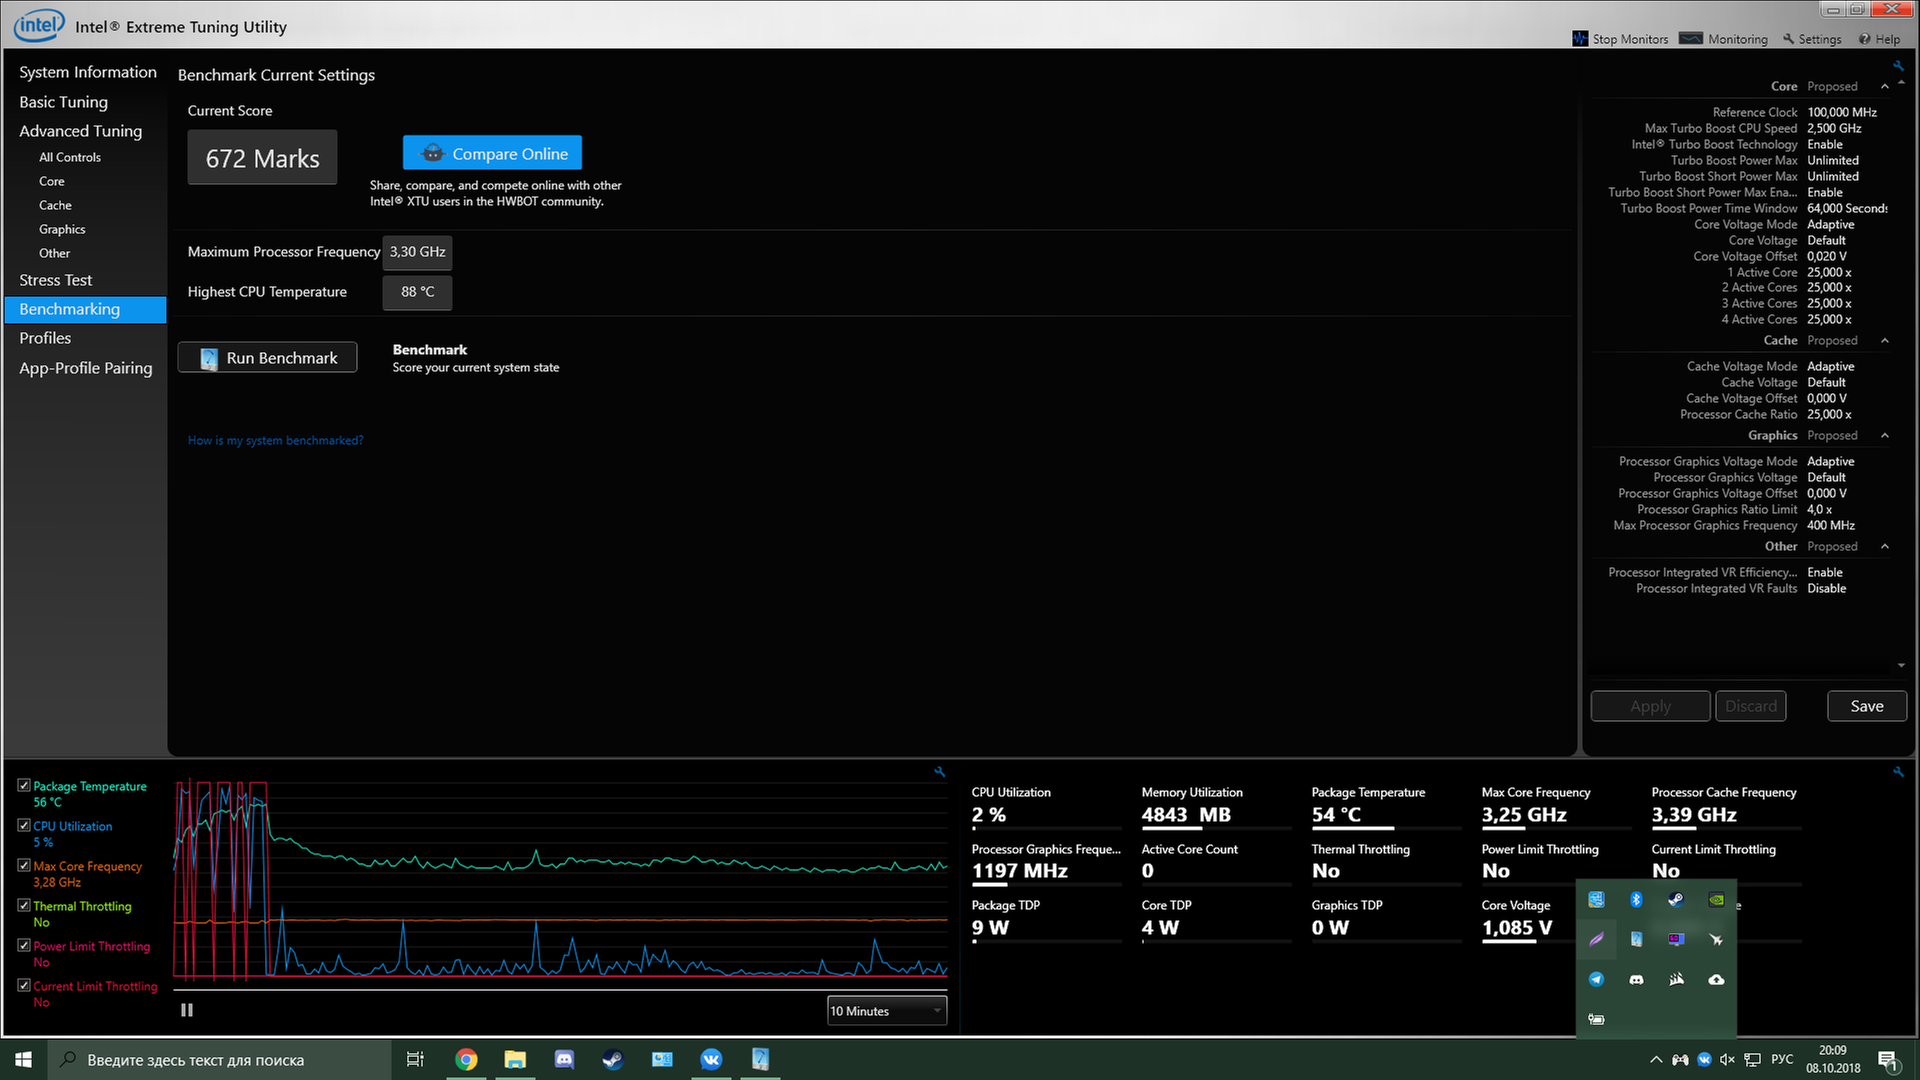Click the Intel logo in title bar
Viewport: 1920px width, 1080px height.
point(39,26)
